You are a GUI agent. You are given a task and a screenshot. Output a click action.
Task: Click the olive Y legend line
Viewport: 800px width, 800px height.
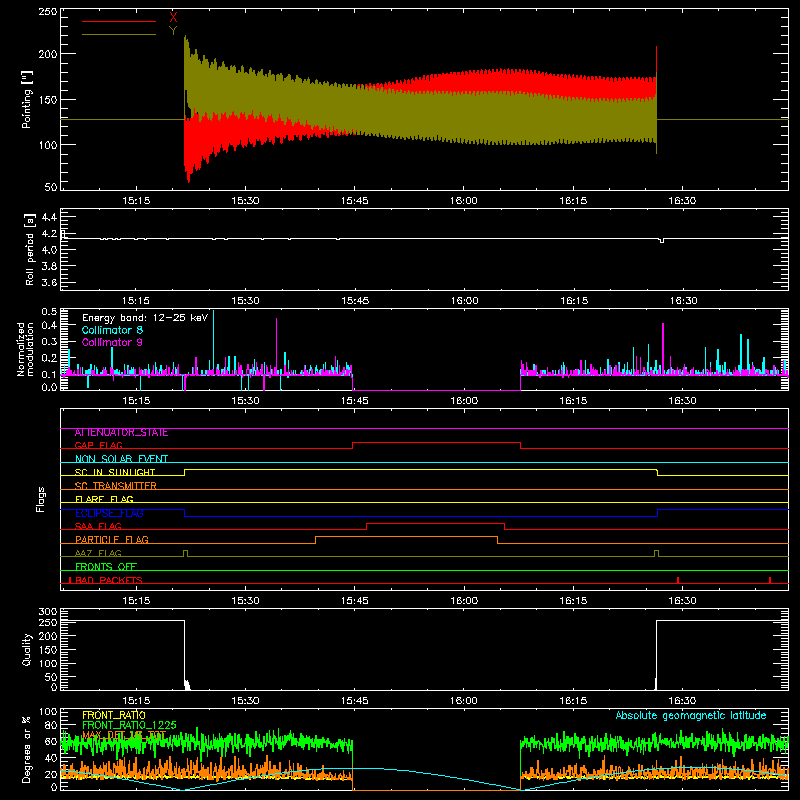point(119,35)
